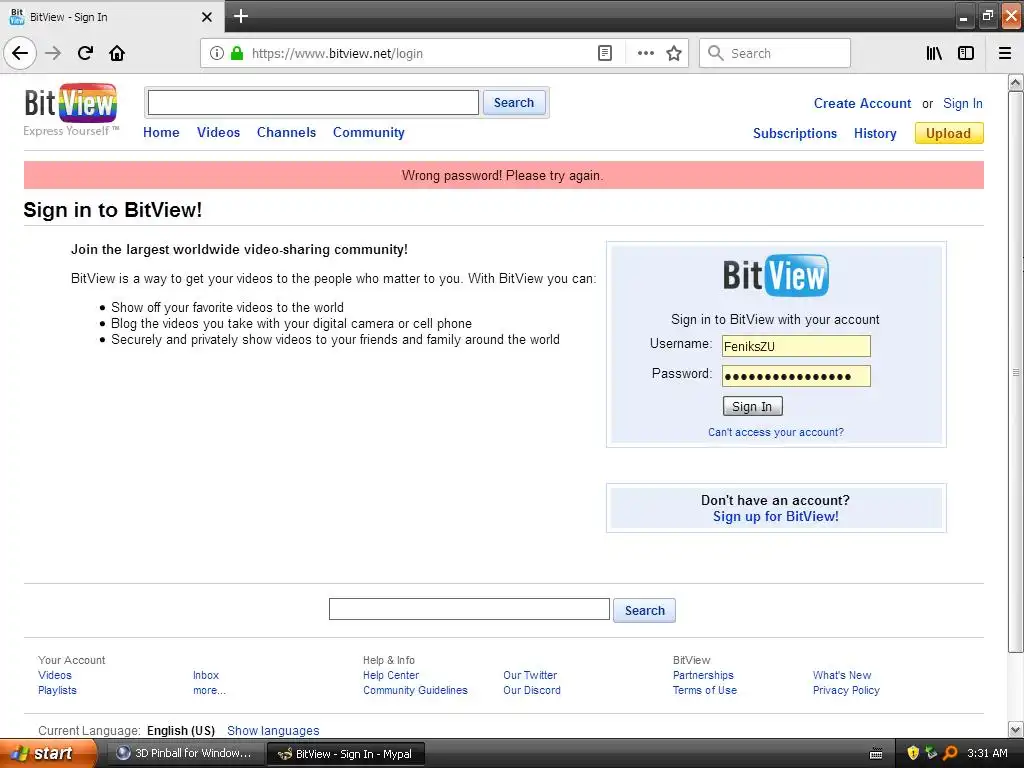This screenshot has height=768, width=1024.
Task: Select the BitView - Sign In browser tab
Action: tap(111, 17)
